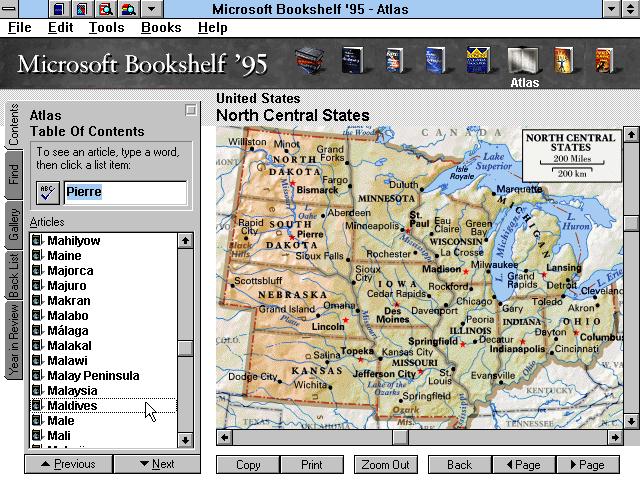Click the map vertical scroll-down arrow
Image resolution: width=640 pixels, height=480 pixels.
[x=631, y=421]
